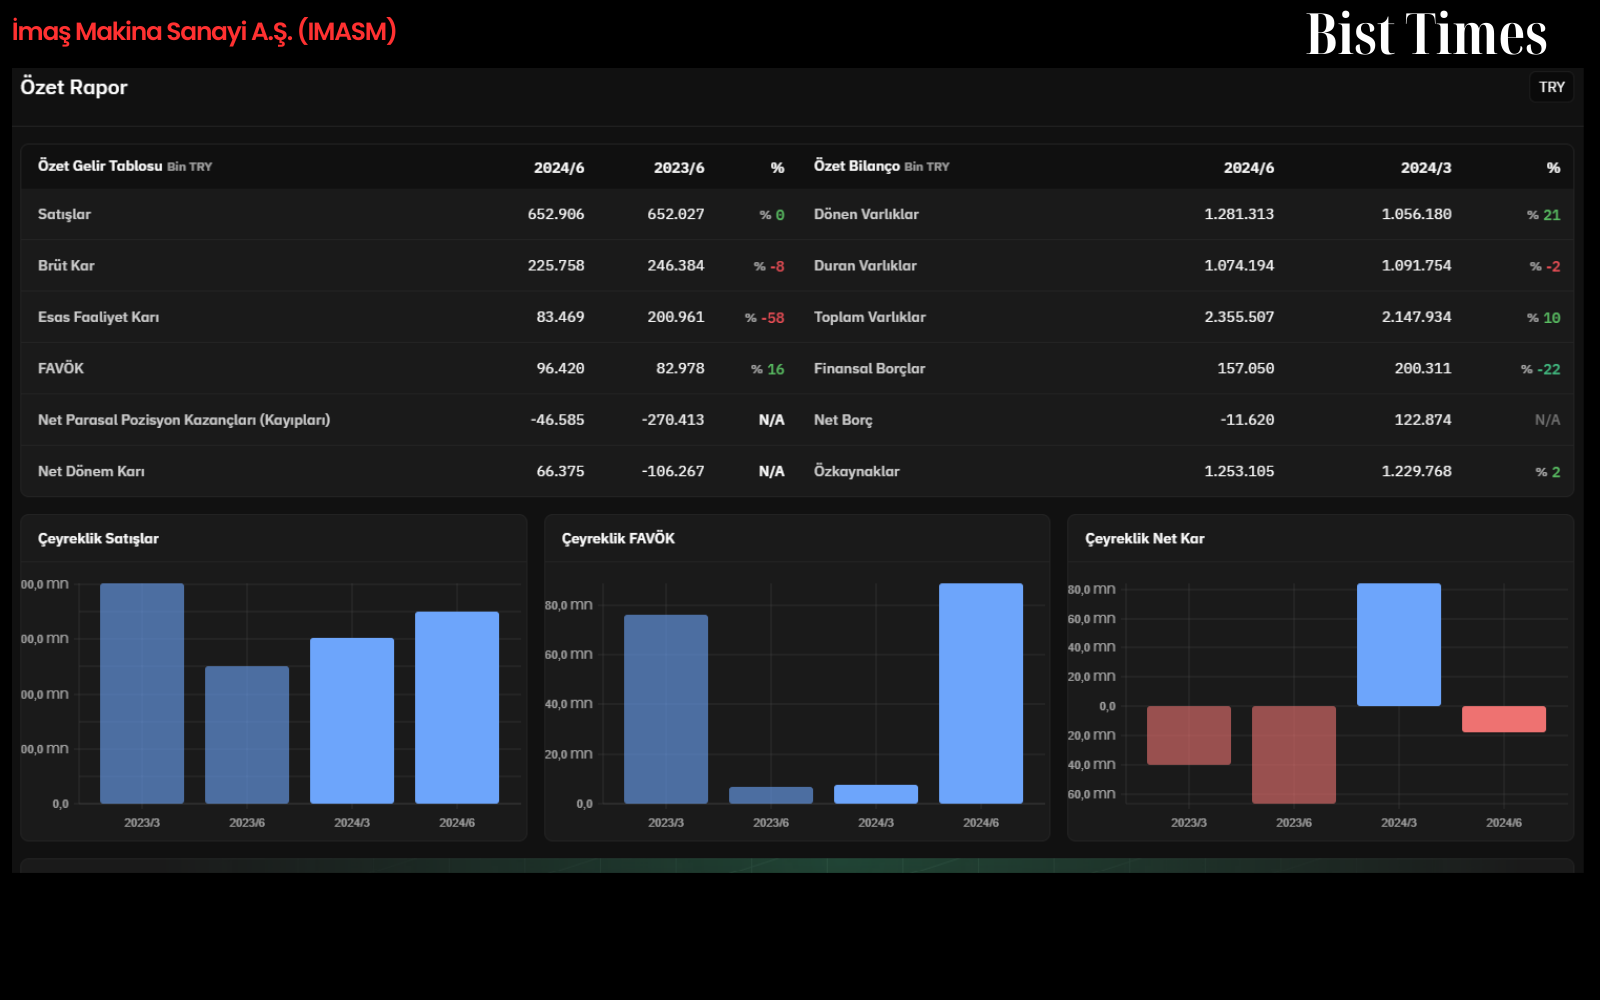The height and width of the screenshot is (1000, 1600).
Task: Select Net Dönem Karı value 66.375
Action: (x=560, y=471)
